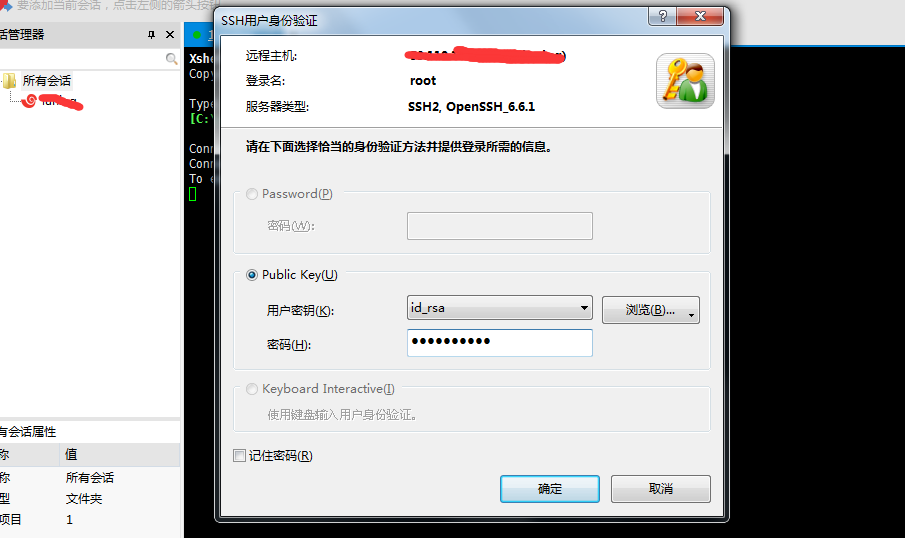905x538 pixels.
Task: Select the Public Key radio button
Action: click(x=252, y=275)
